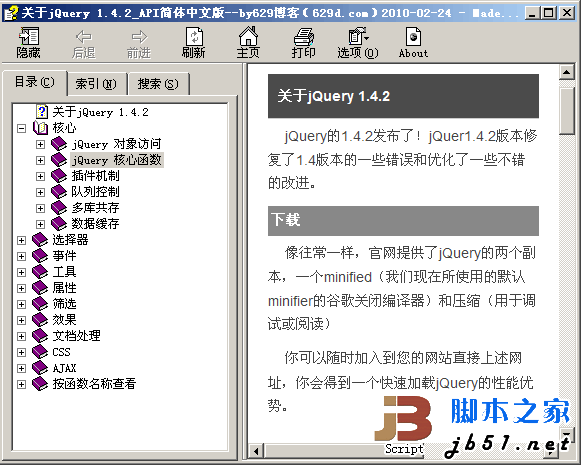The height and width of the screenshot is (465, 581).
Task: Select the 按函数名称查看 tree item
Action: (94, 384)
